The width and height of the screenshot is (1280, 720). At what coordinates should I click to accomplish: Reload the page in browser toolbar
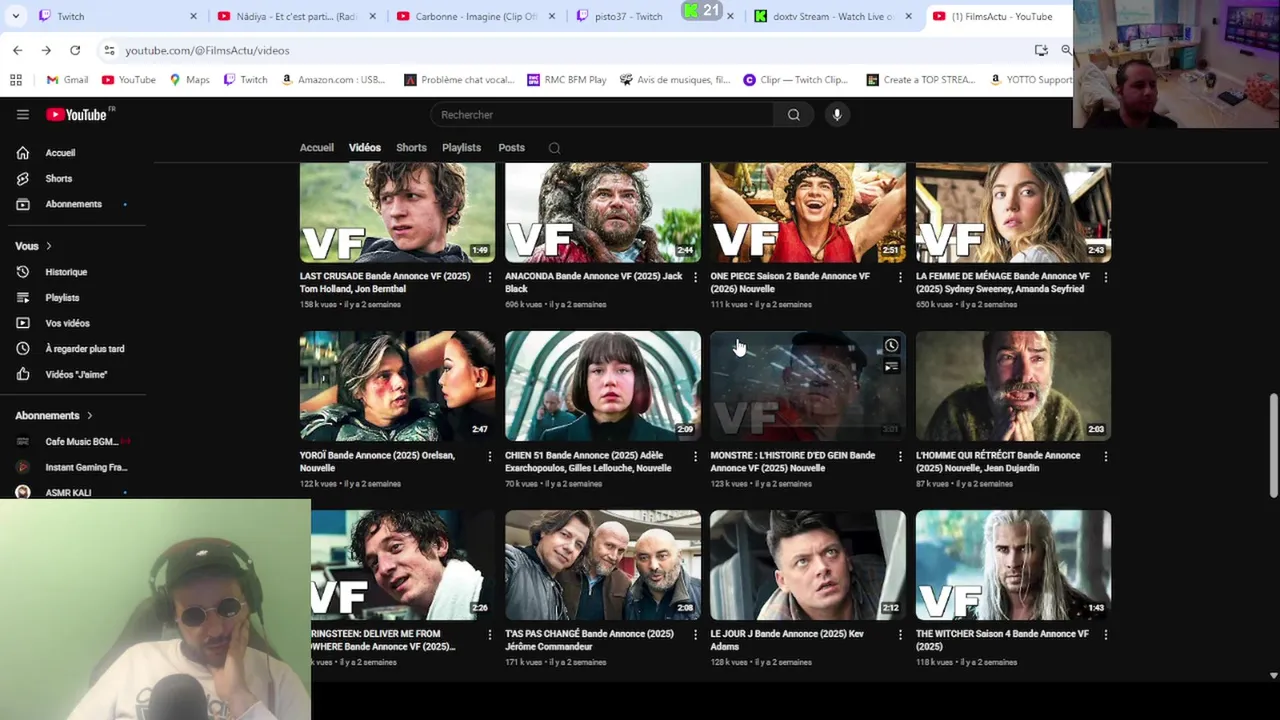[x=75, y=50]
